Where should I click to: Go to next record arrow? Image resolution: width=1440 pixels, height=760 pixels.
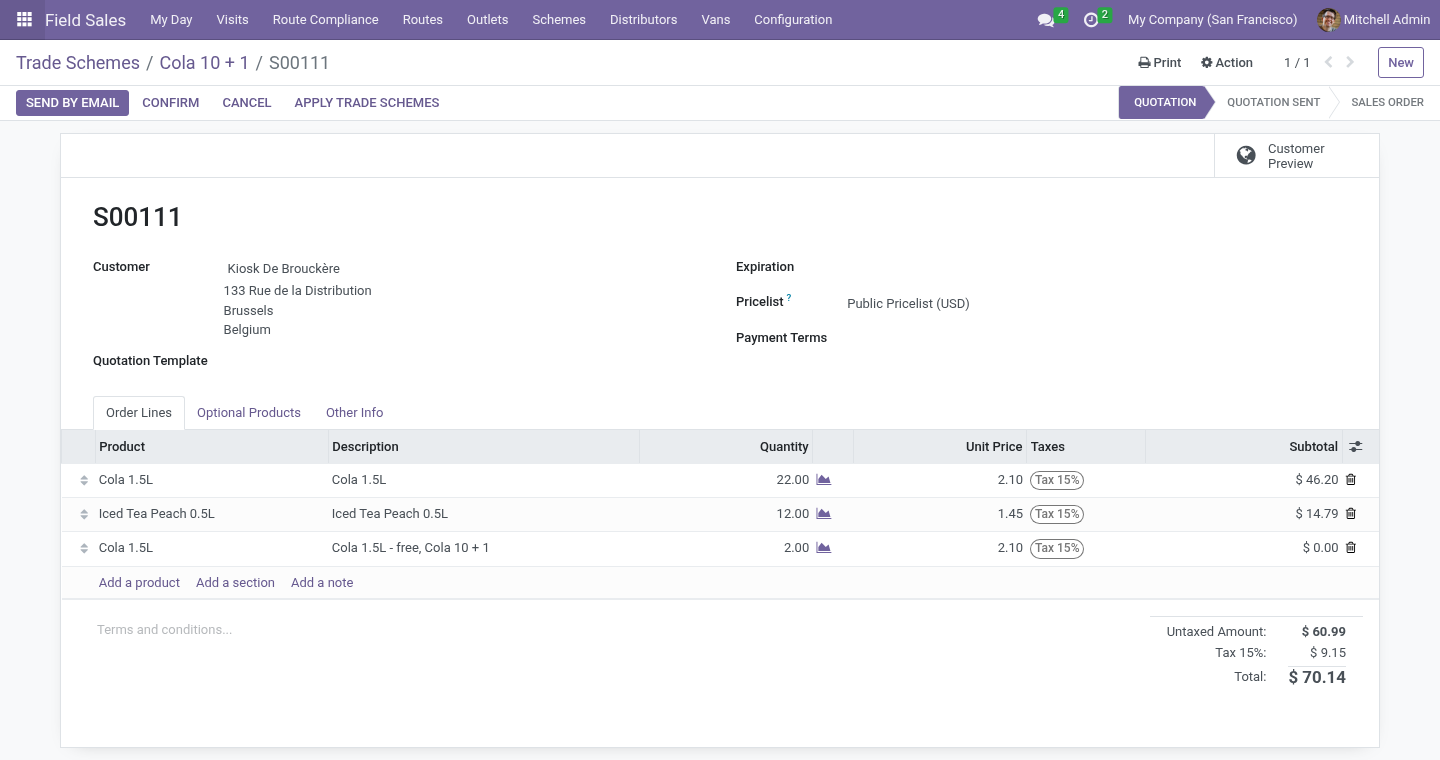[1350, 62]
